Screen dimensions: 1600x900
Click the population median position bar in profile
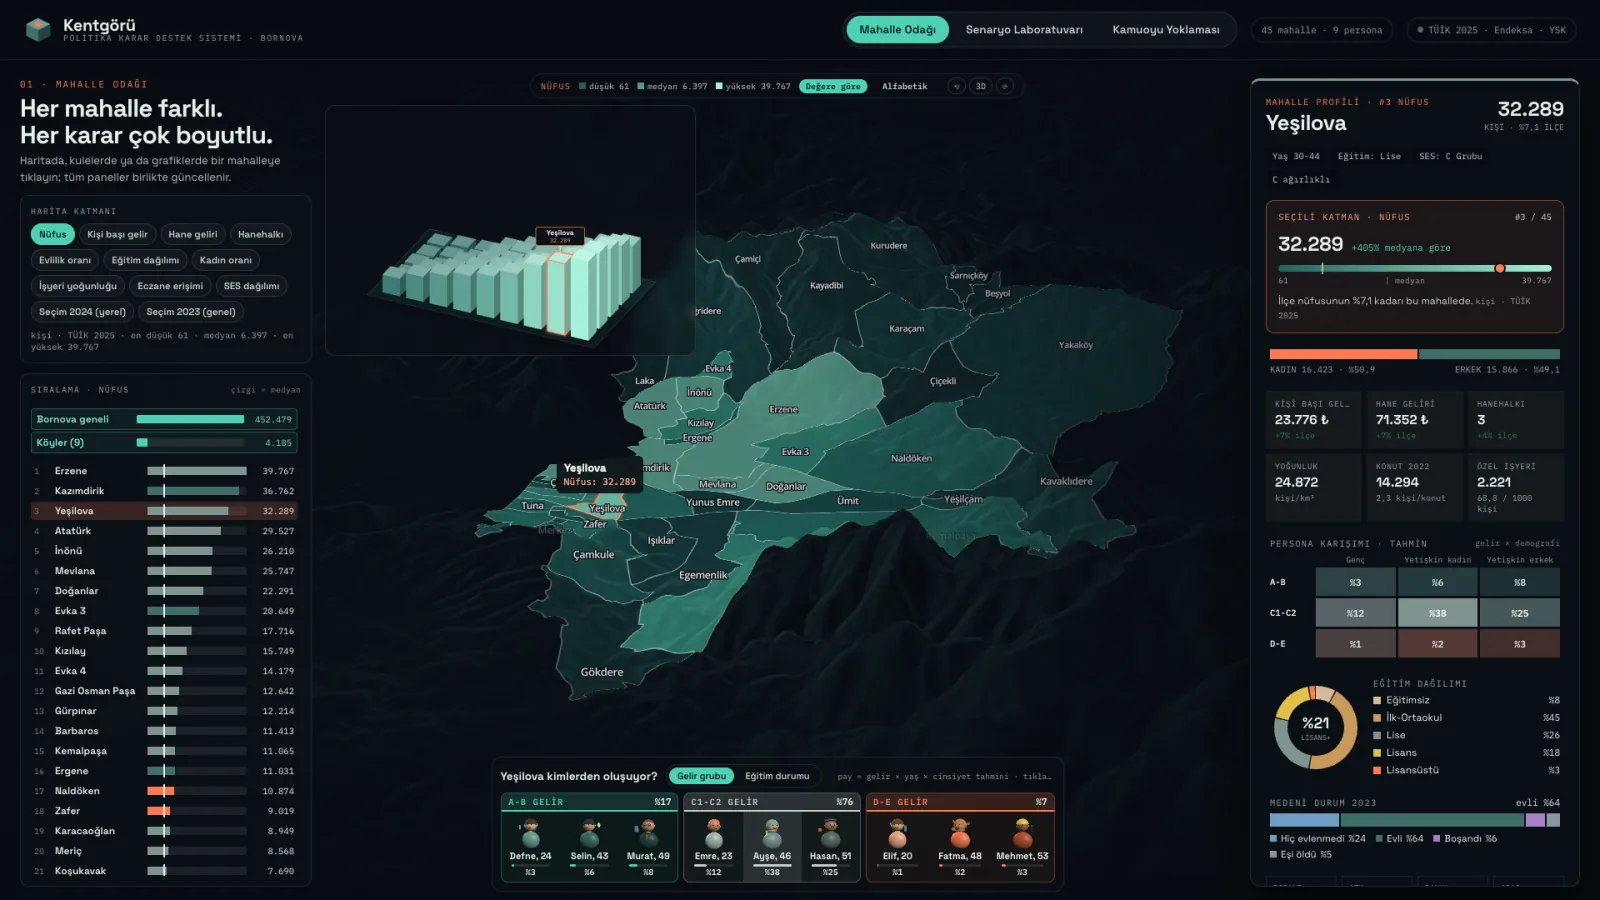tap(1414, 268)
